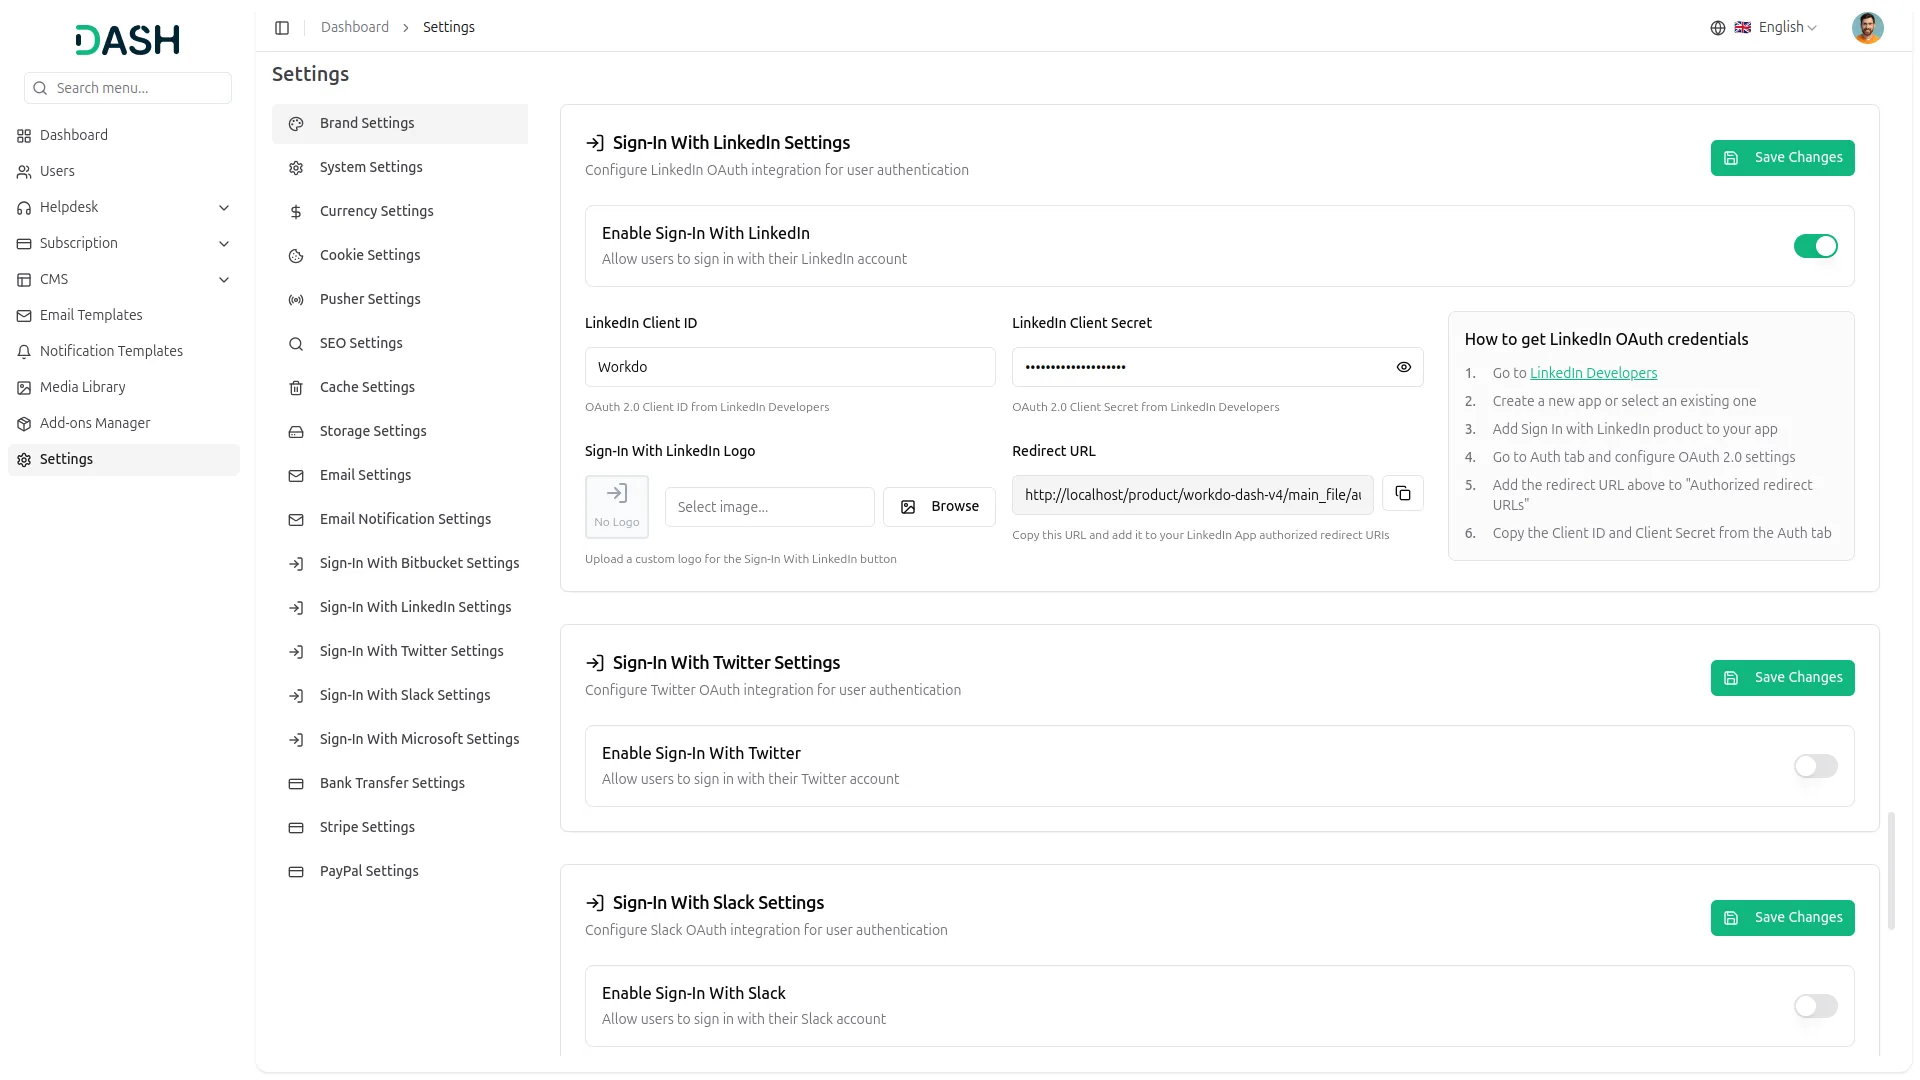This screenshot has width=1920, height=1080.
Task: Disable Sign-In With LinkedIn toggle
Action: point(1815,247)
